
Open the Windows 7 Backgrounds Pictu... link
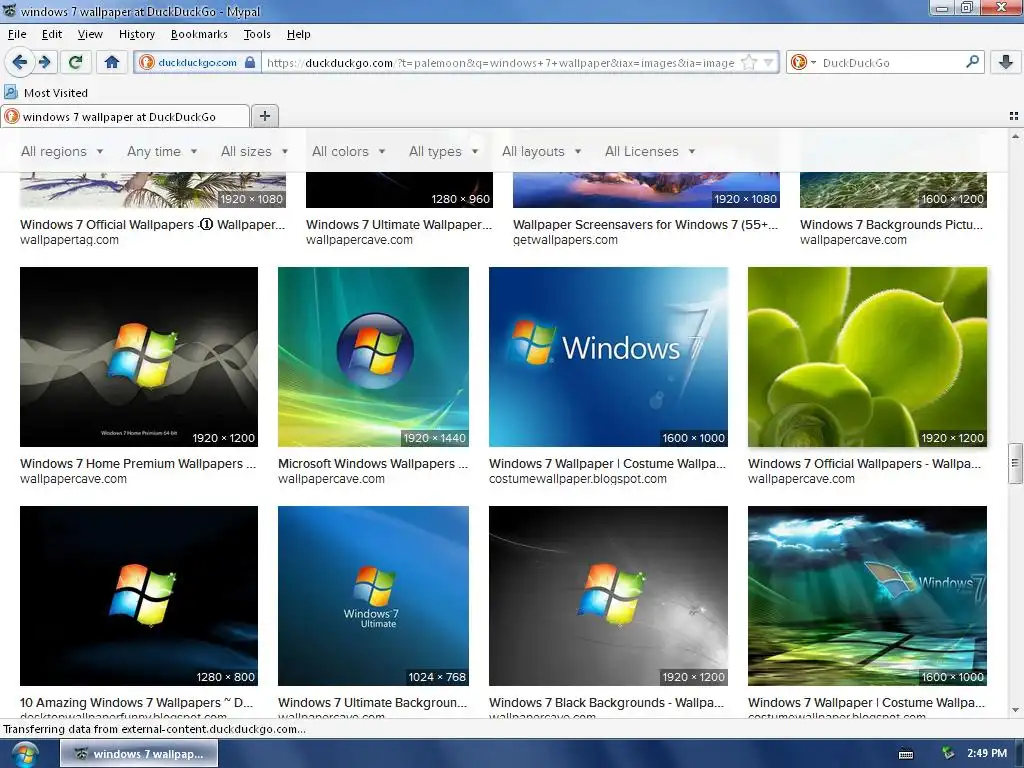tap(891, 225)
